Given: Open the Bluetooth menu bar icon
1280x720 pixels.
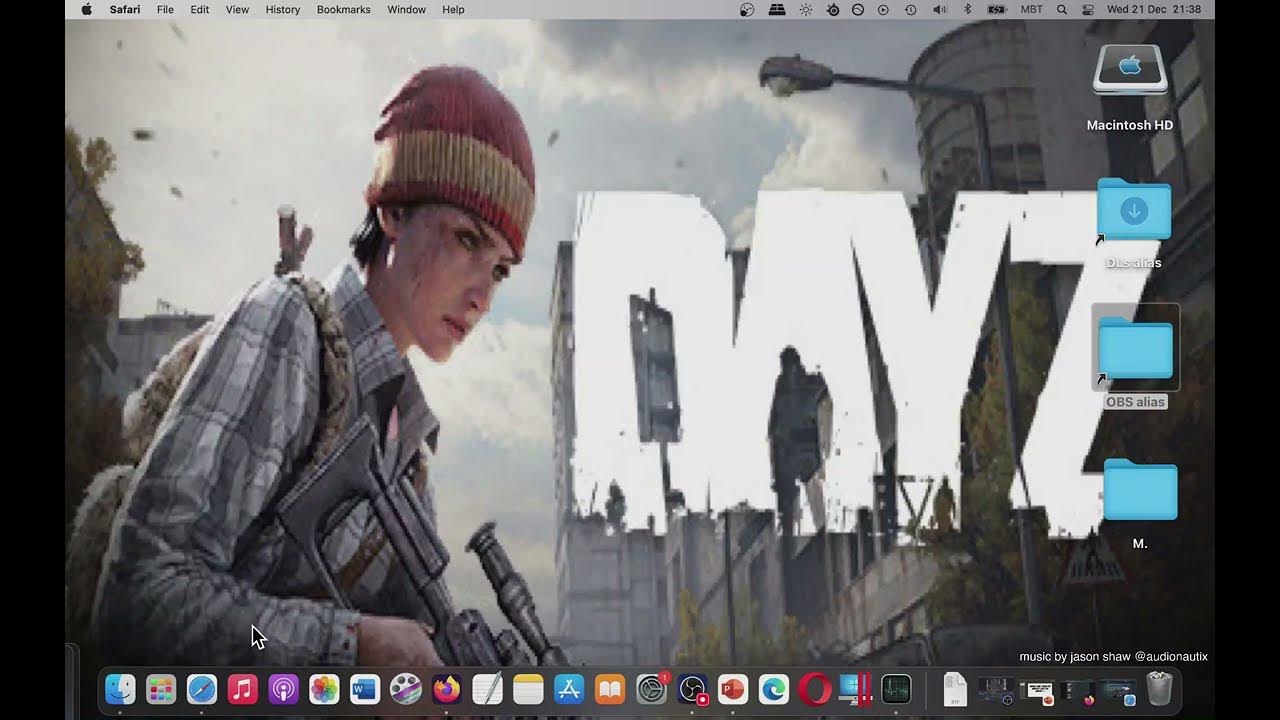Looking at the screenshot, I should tap(967, 9).
